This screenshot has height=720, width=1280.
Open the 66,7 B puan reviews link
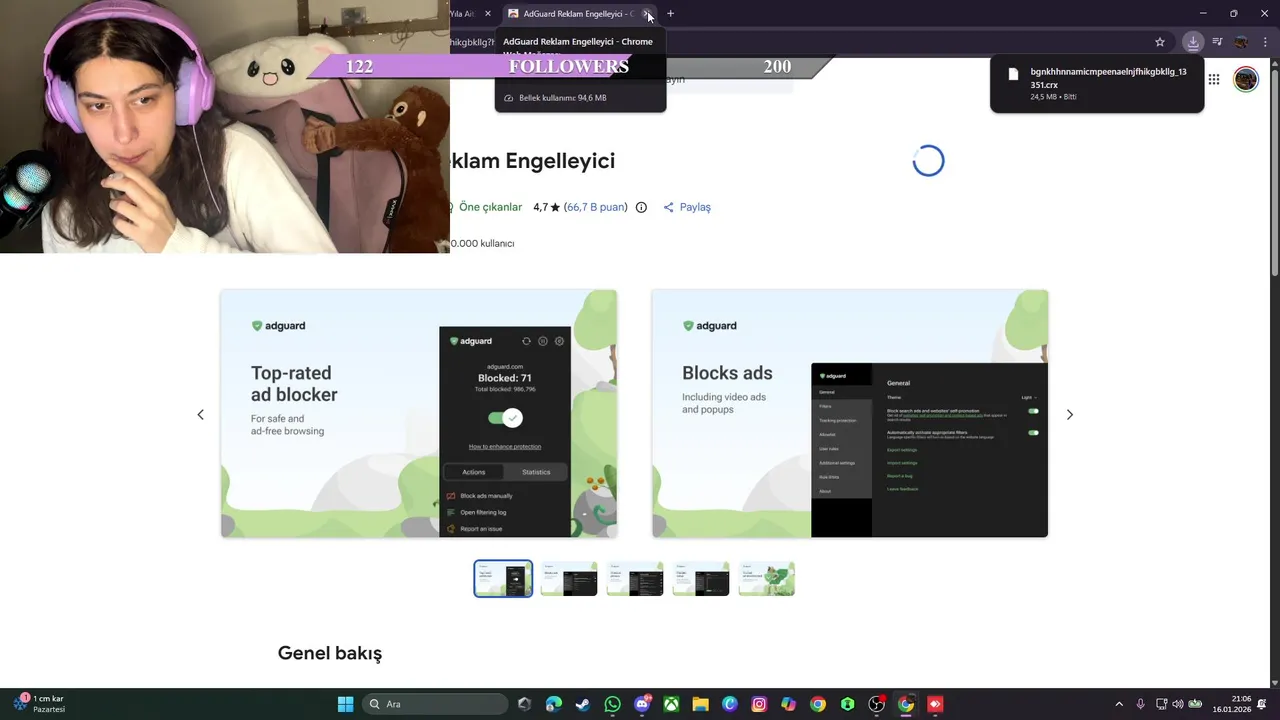click(x=596, y=207)
